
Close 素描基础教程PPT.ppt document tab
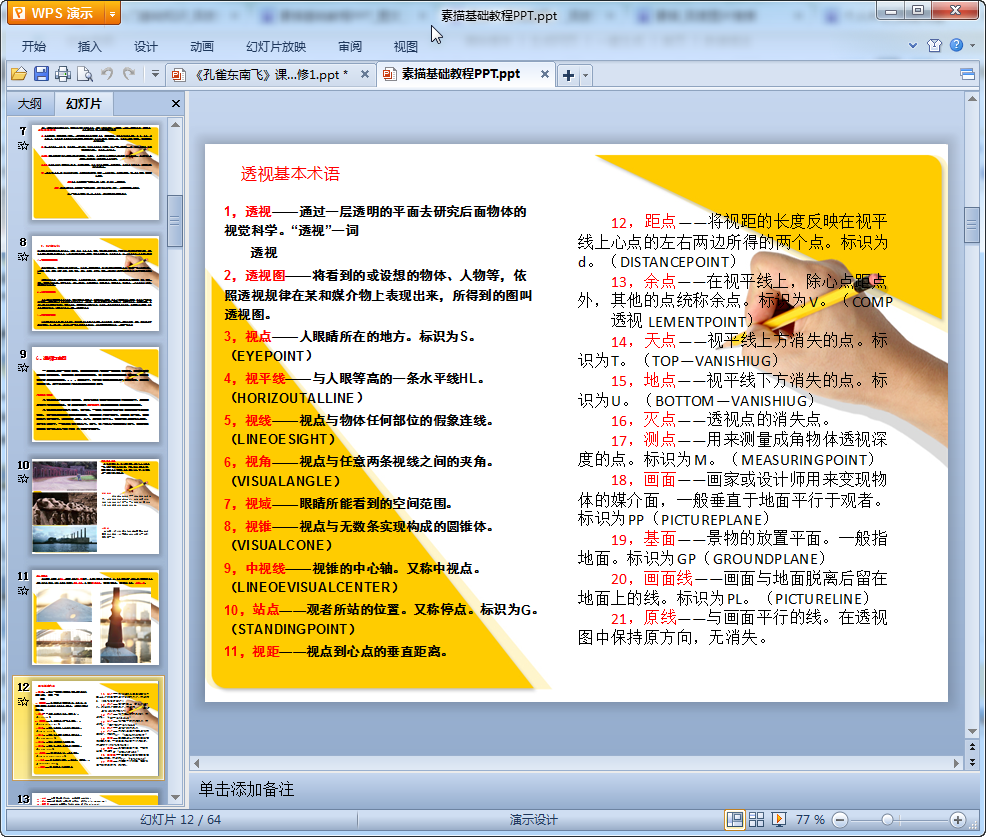545,74
